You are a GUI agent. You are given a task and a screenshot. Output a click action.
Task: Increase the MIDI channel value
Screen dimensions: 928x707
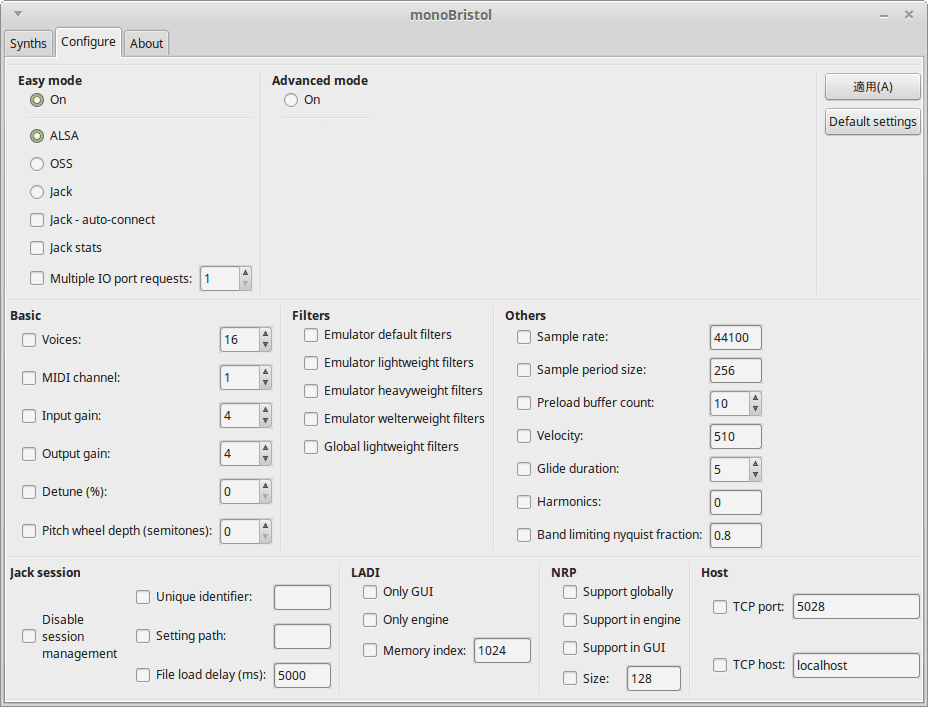(x=265, y=372)
